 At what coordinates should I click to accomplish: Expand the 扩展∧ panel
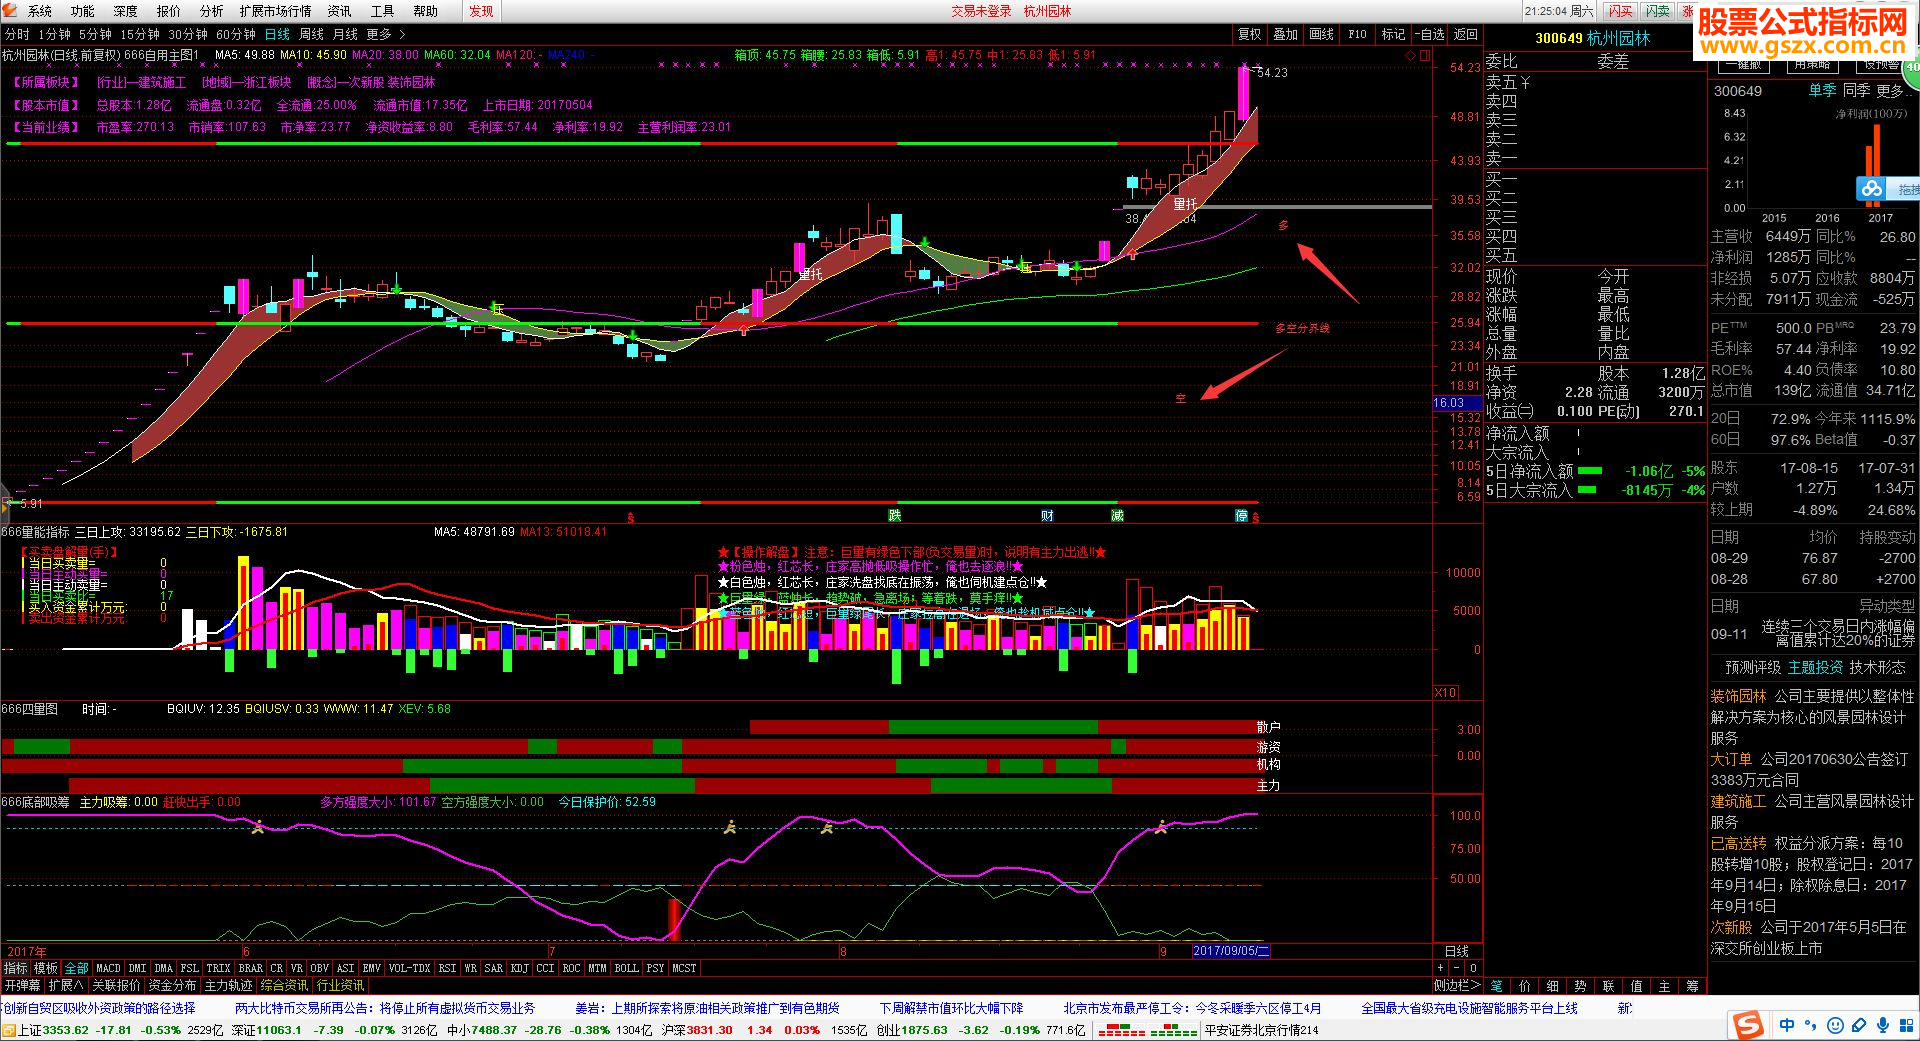tap(66, 985)
